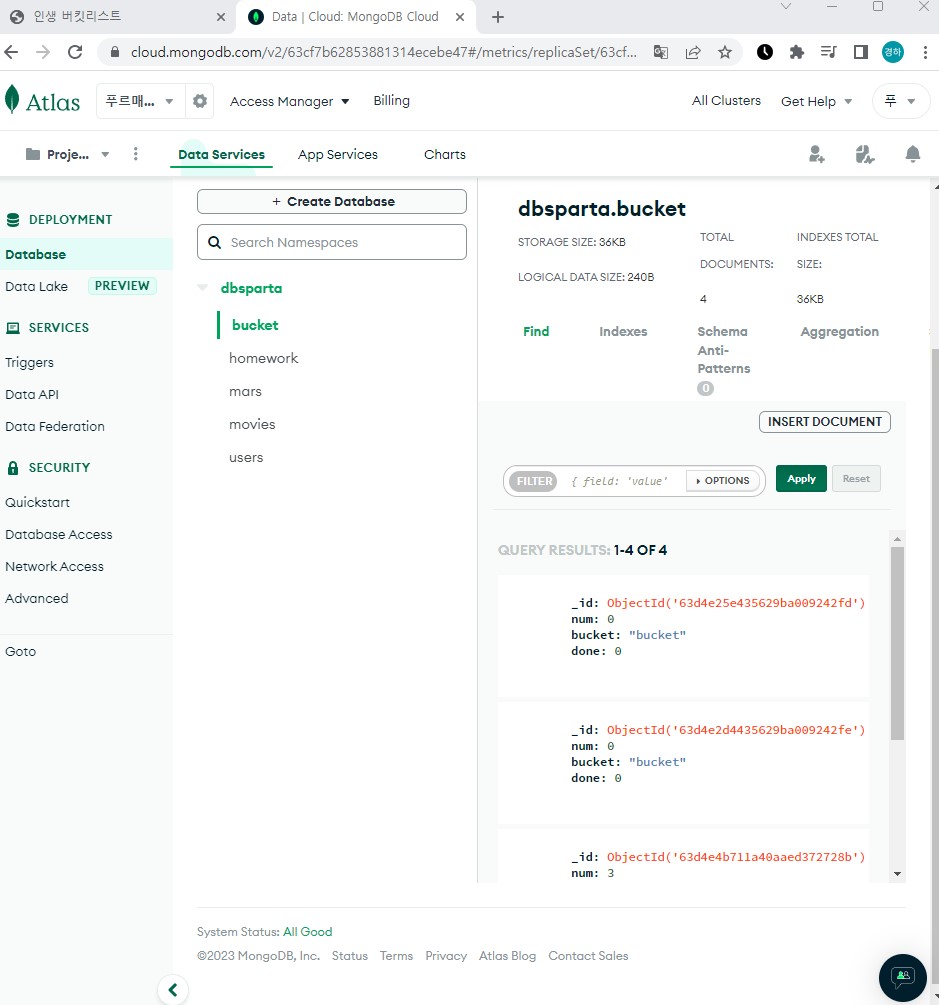Click the share page icon

693,52
